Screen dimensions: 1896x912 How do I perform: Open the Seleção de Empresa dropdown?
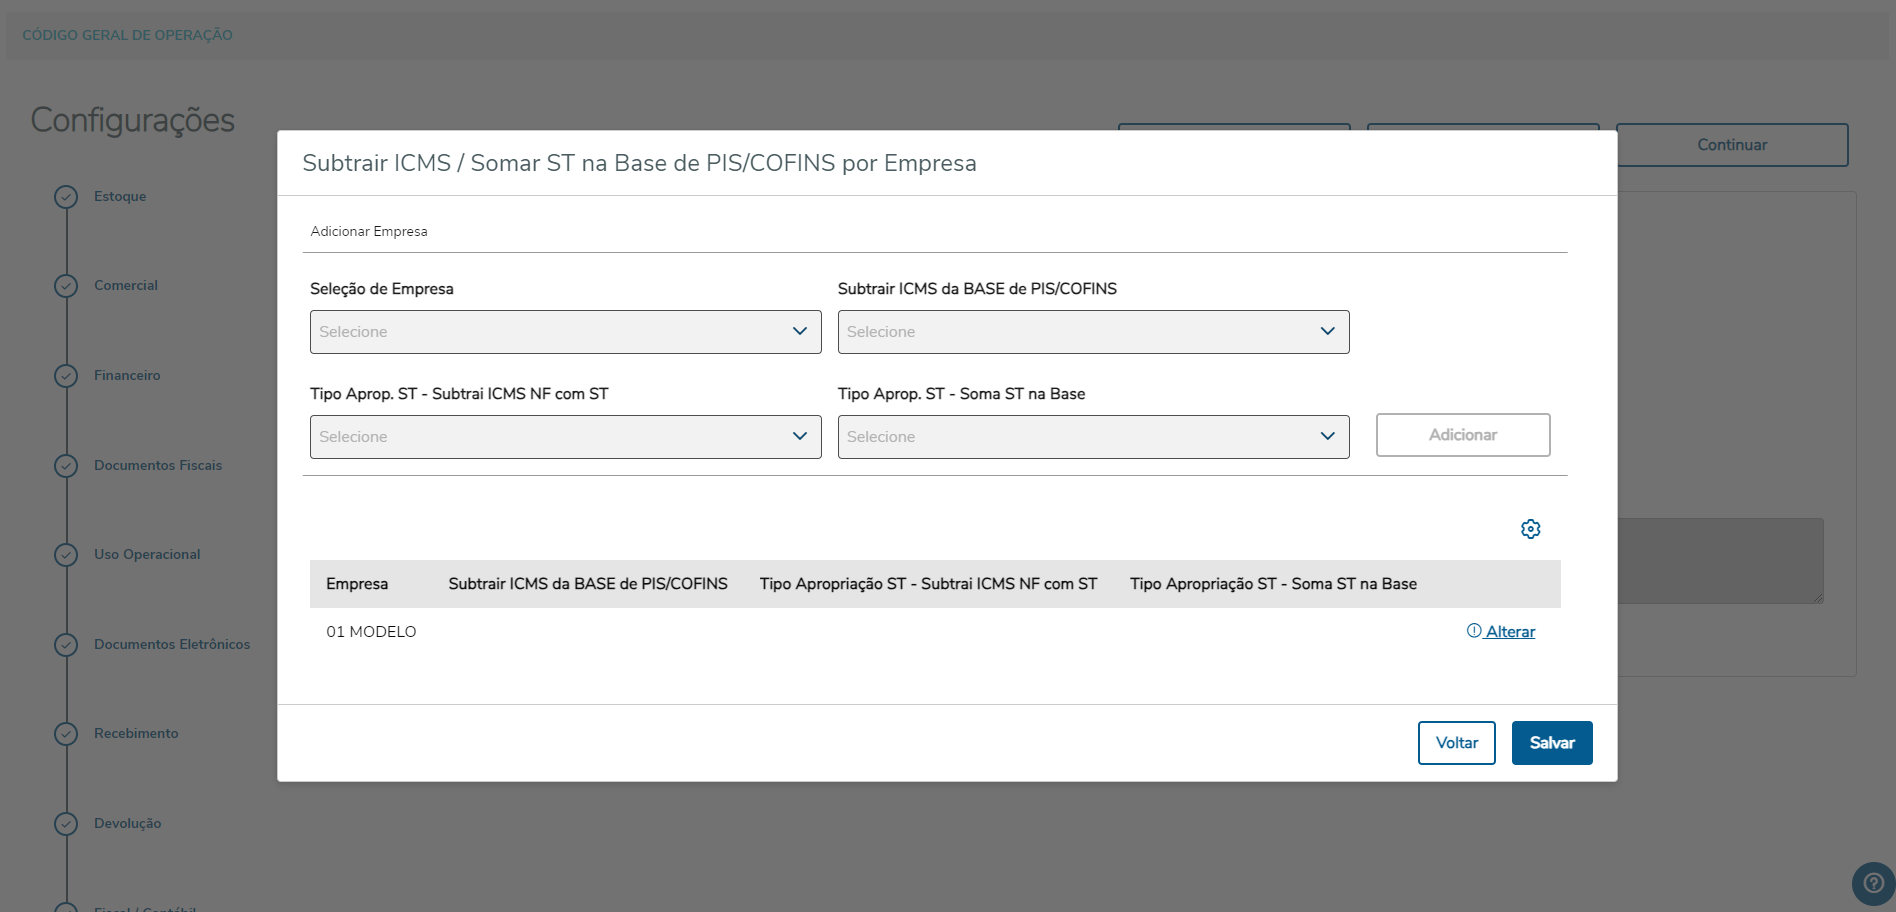[x=565, y=332]
